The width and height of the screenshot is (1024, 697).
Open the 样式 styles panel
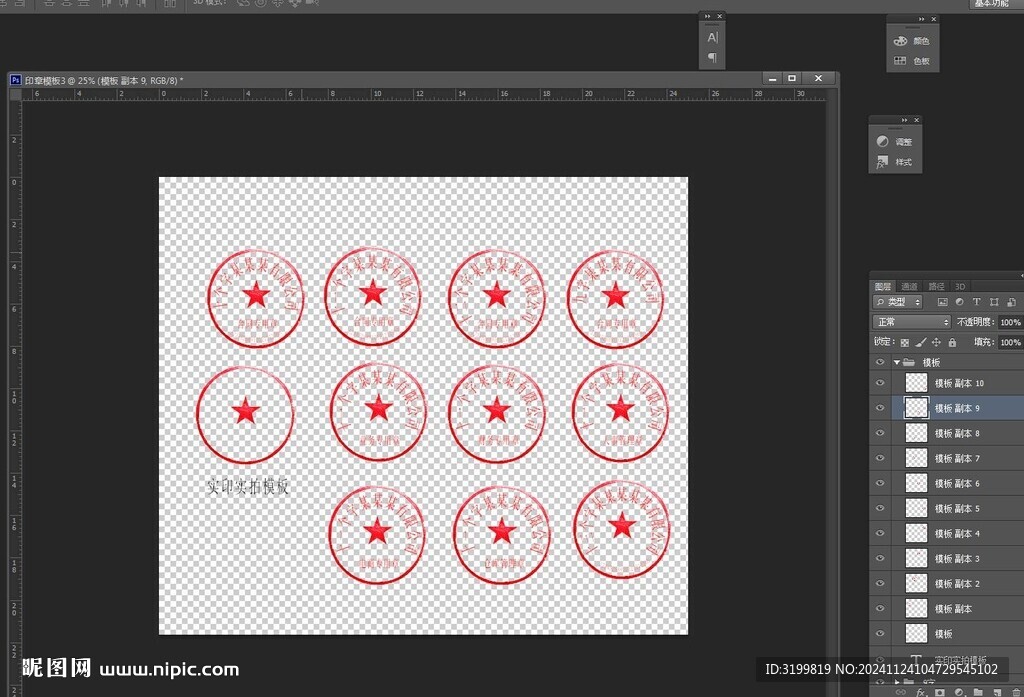coord(895,161)
